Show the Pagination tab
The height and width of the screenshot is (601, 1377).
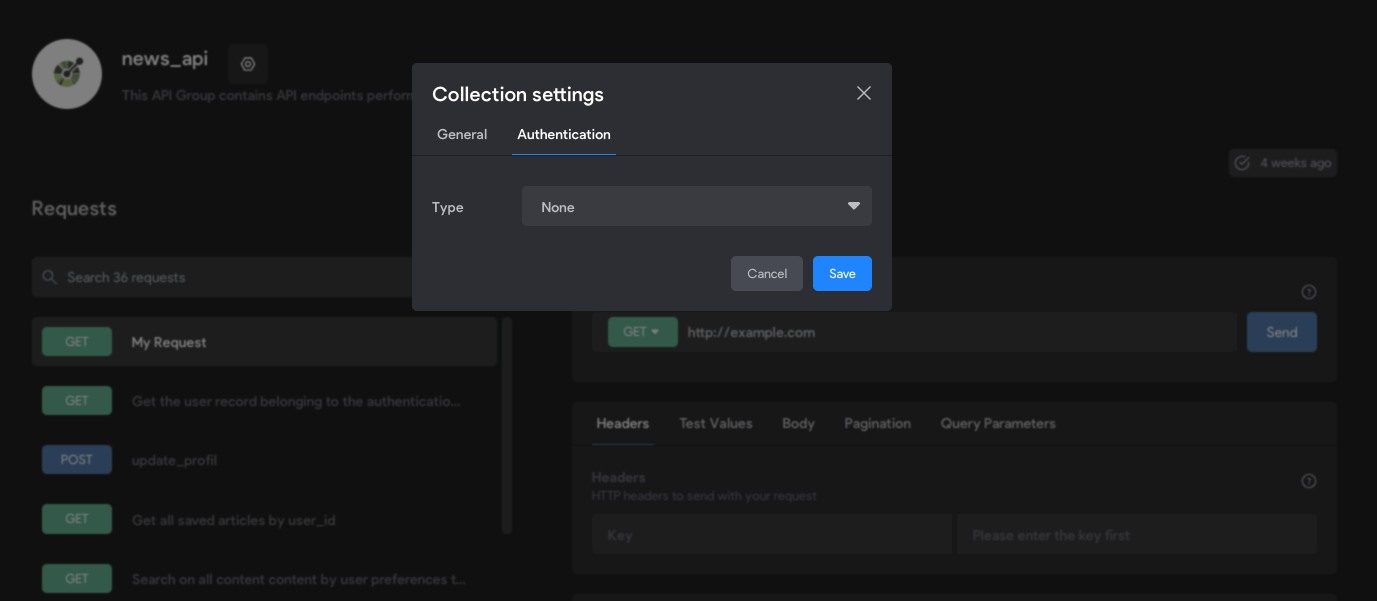coord(877,424)
